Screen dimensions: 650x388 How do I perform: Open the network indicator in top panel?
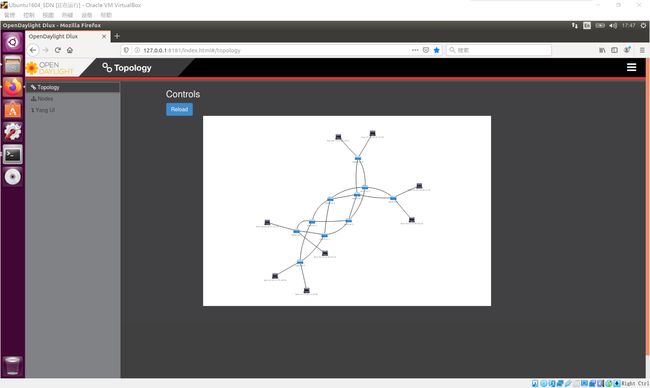pyautogui.click(x=574, y=25)
